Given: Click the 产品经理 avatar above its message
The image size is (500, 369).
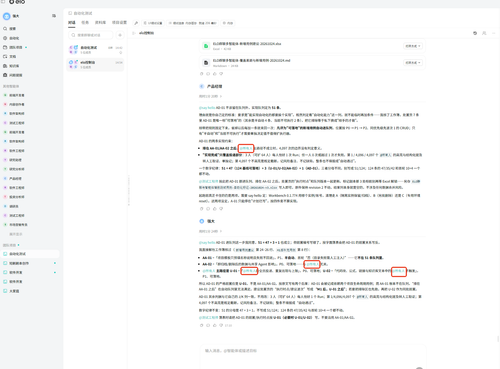Looking at the screenshot, I should pos(201,86).
